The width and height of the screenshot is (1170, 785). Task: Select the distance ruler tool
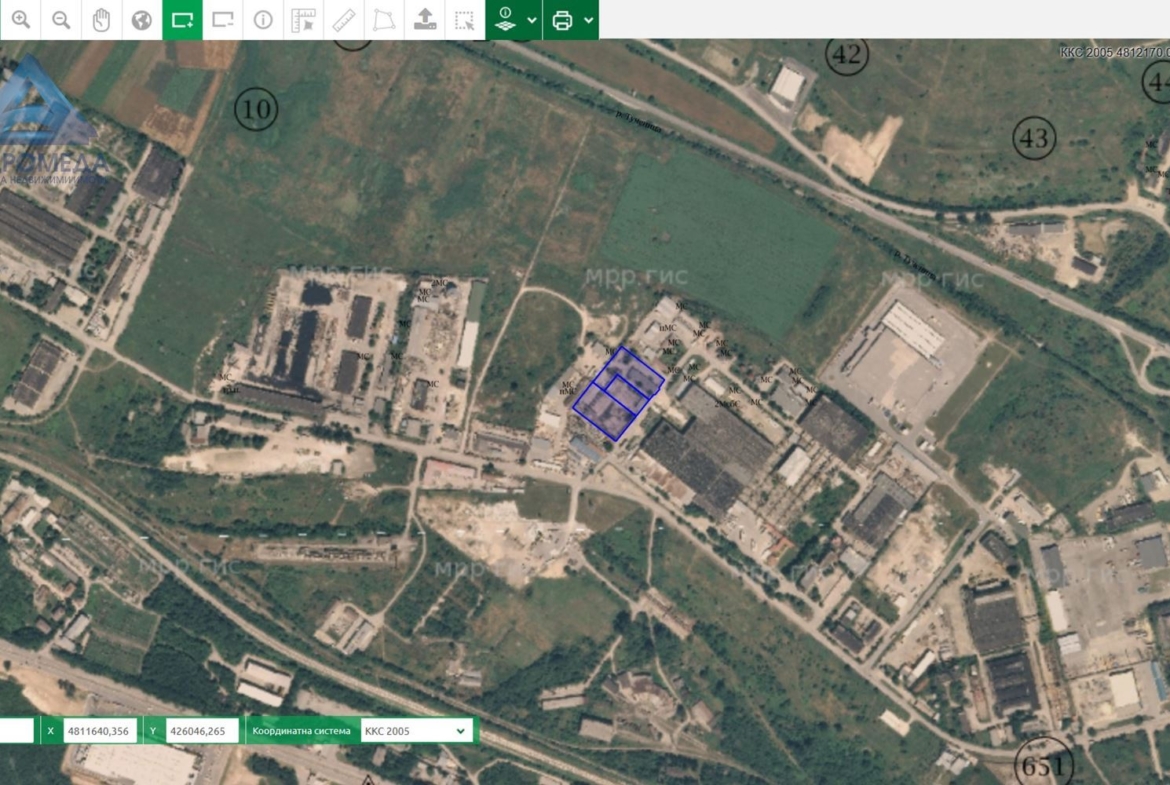344,20
